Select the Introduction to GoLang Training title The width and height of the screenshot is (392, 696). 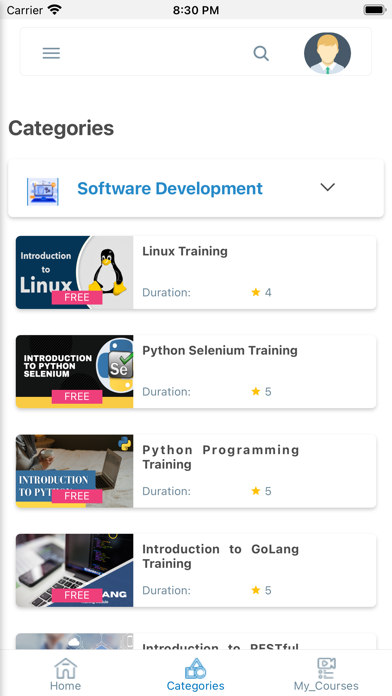coord(221,556)
